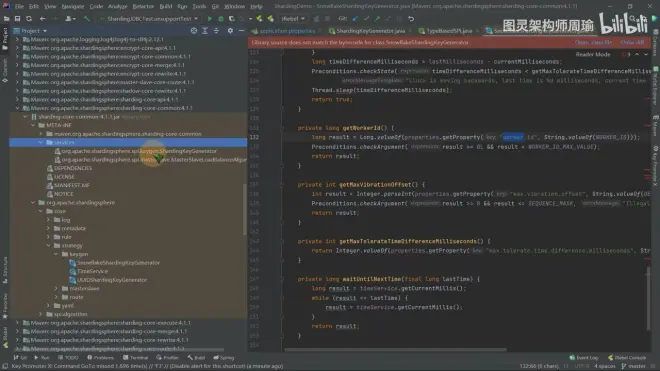
Task: Collapse the META-INF folder
Action: 33,125
